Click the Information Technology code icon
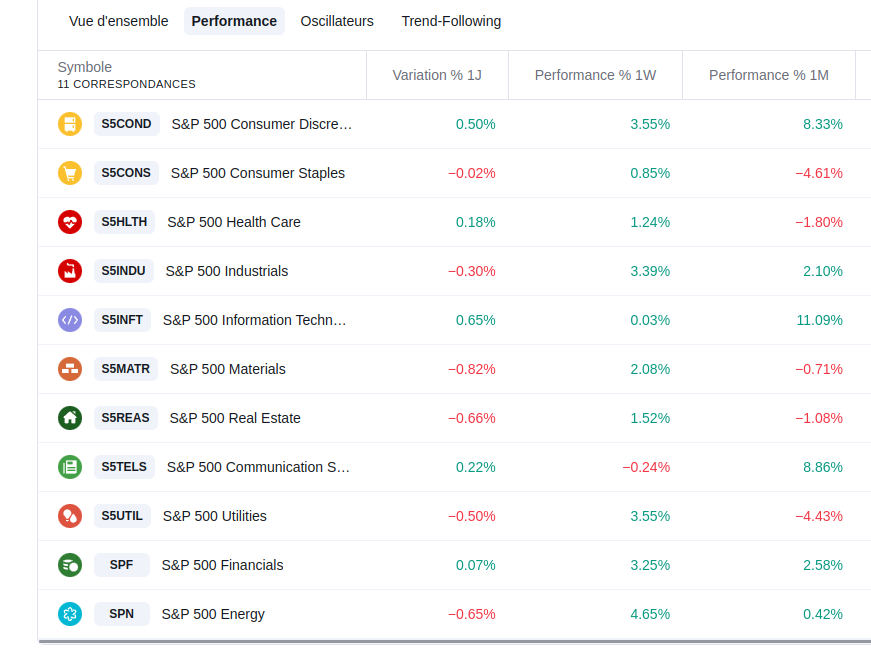This screenshot has width=871, height=660. tap(69, 320)
